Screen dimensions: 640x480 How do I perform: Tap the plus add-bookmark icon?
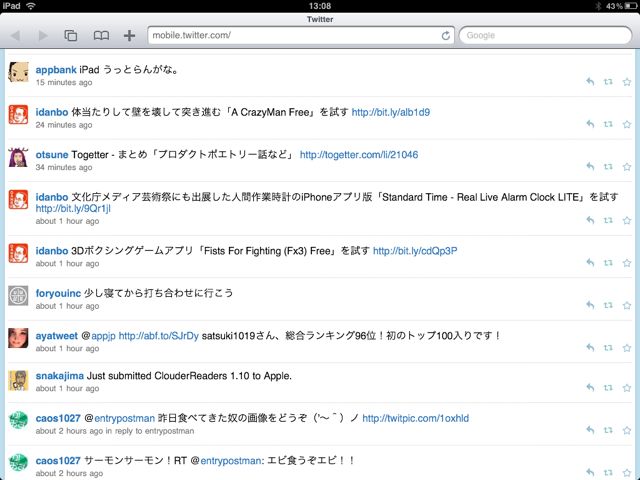click(129, 36)
